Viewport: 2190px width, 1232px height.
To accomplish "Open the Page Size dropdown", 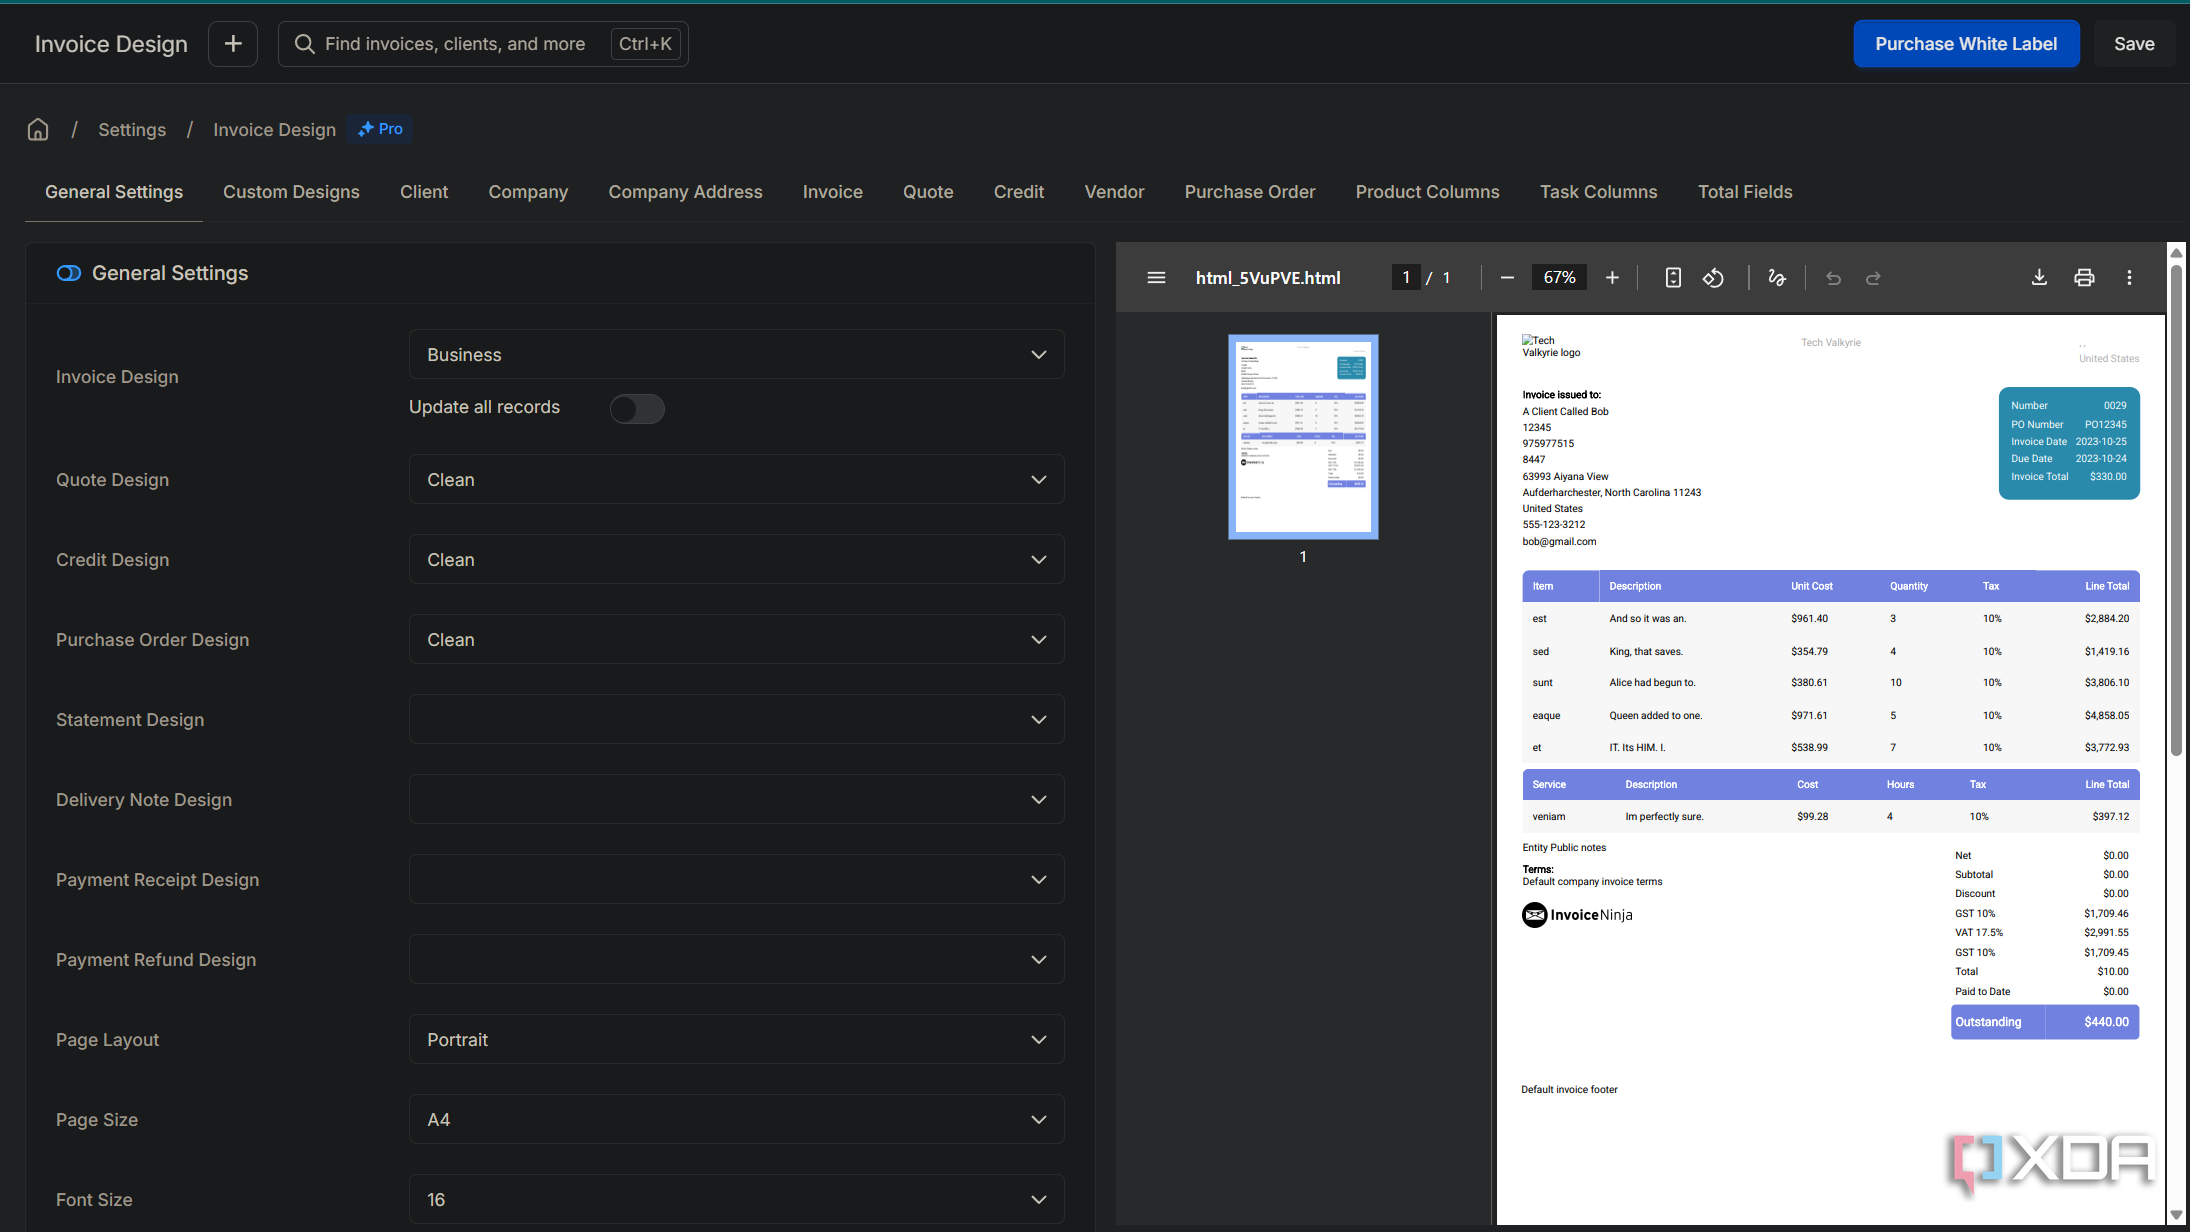I will coord(736,1120).
